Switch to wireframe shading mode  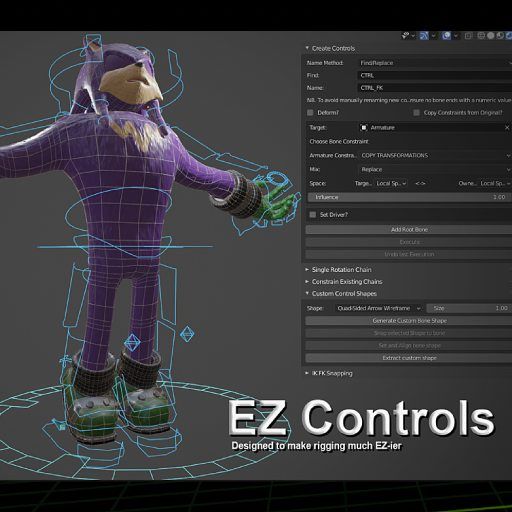[481, 36]
